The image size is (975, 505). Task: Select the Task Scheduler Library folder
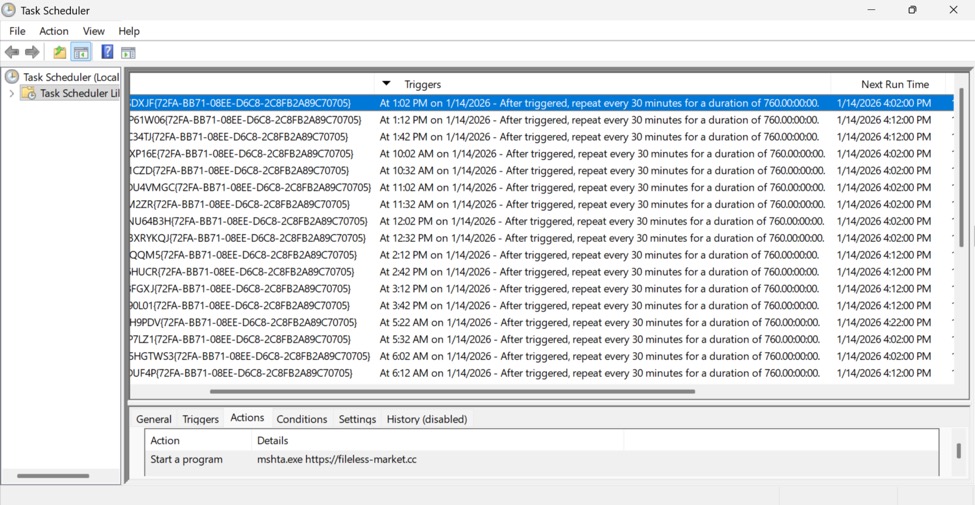(78, 93)
